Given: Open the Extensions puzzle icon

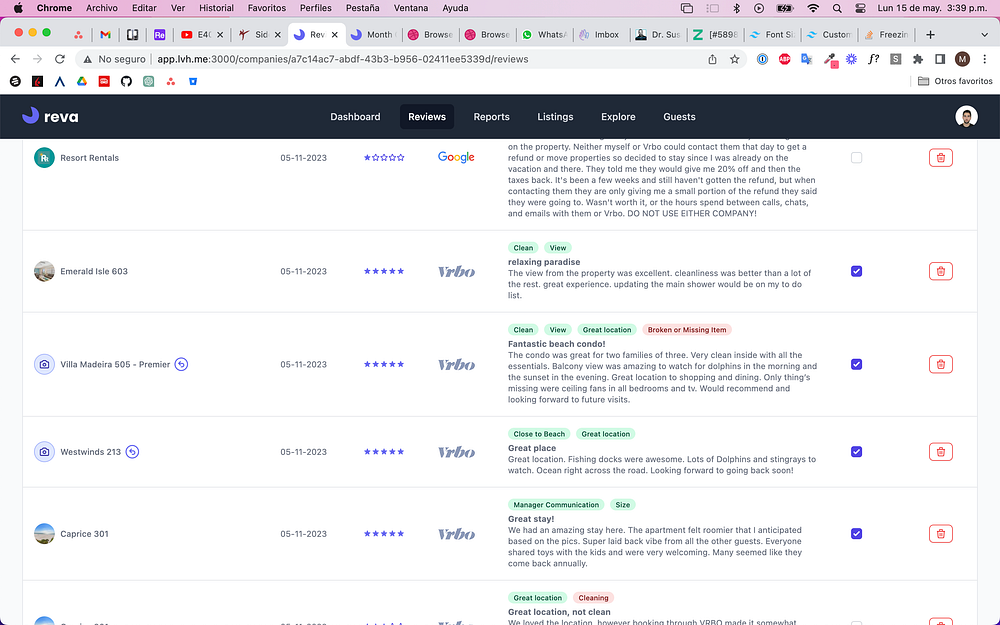Looking at the screenshot, I should (x=918, y=59).
